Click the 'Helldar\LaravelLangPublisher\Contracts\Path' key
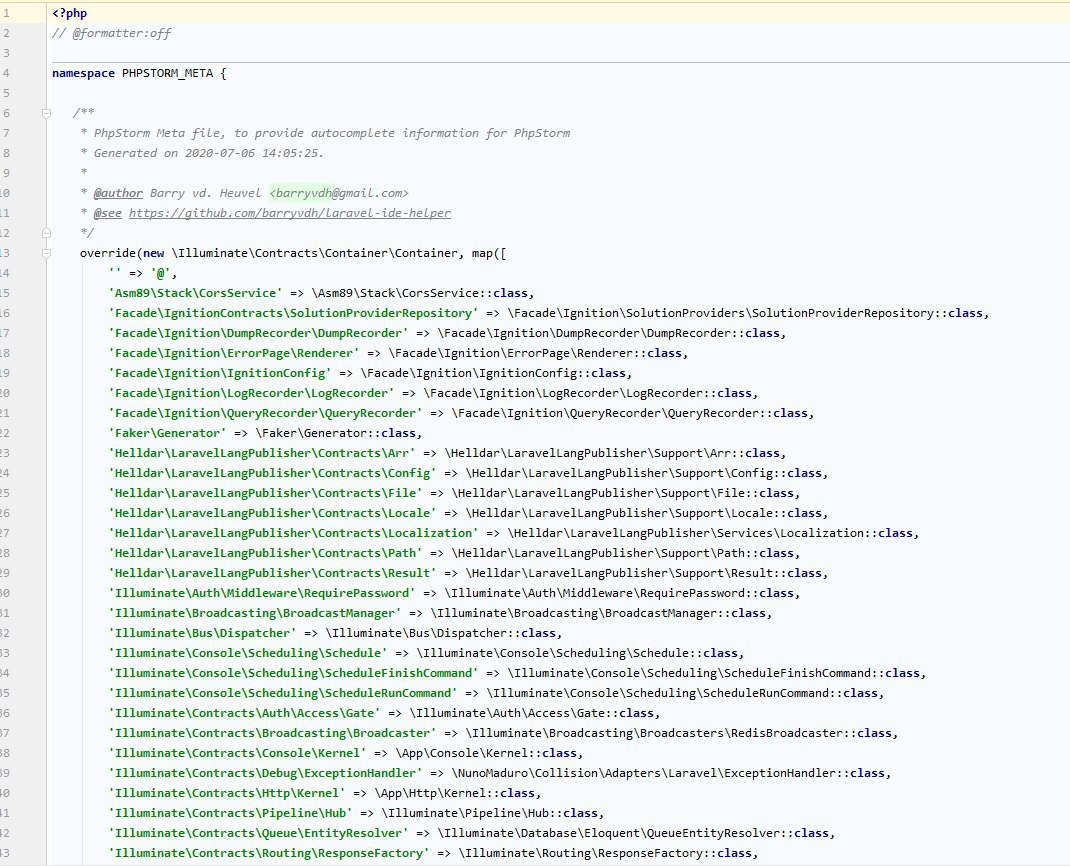Image resolution: width=1070 pixels, height=866 pixels. [265, 553]
